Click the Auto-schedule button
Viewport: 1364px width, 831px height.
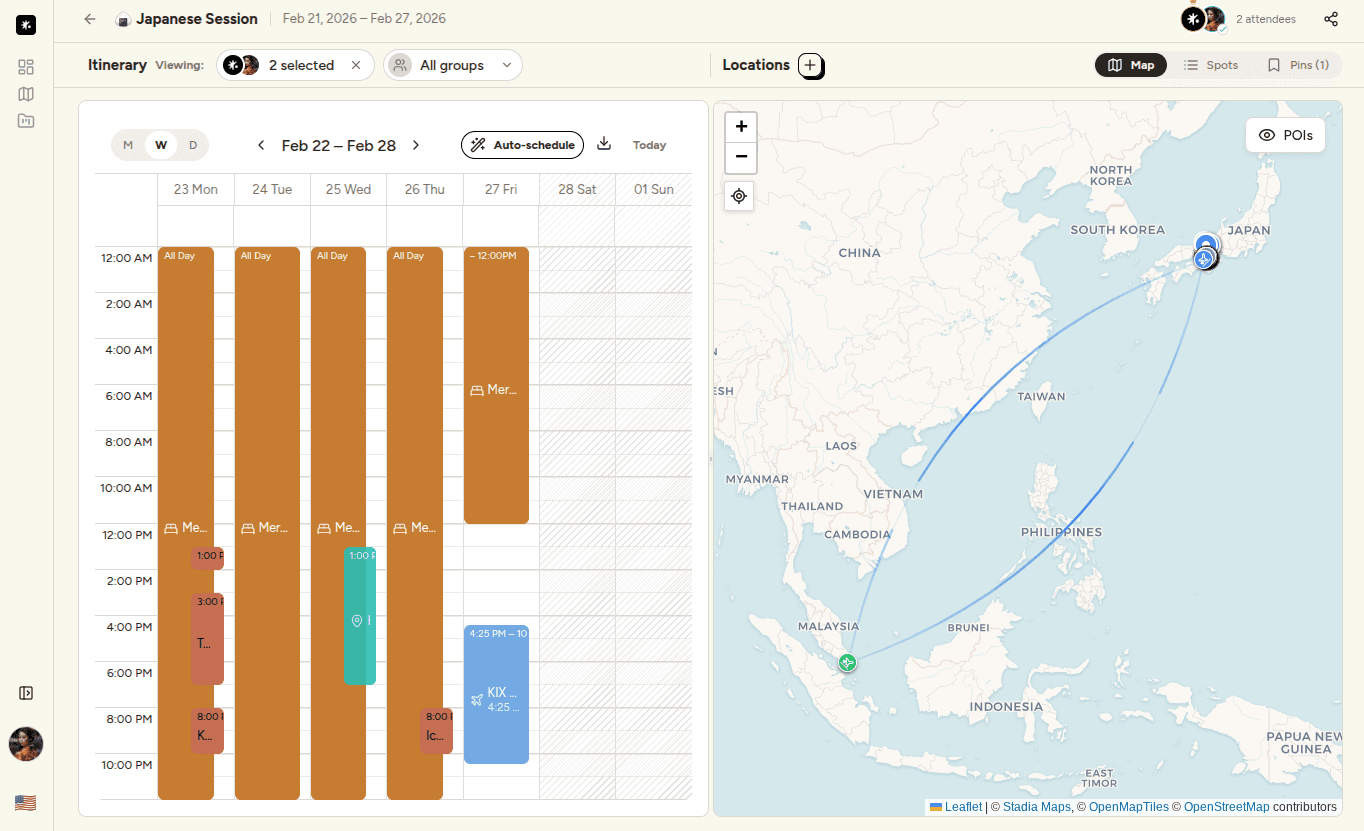coord(522,145)
